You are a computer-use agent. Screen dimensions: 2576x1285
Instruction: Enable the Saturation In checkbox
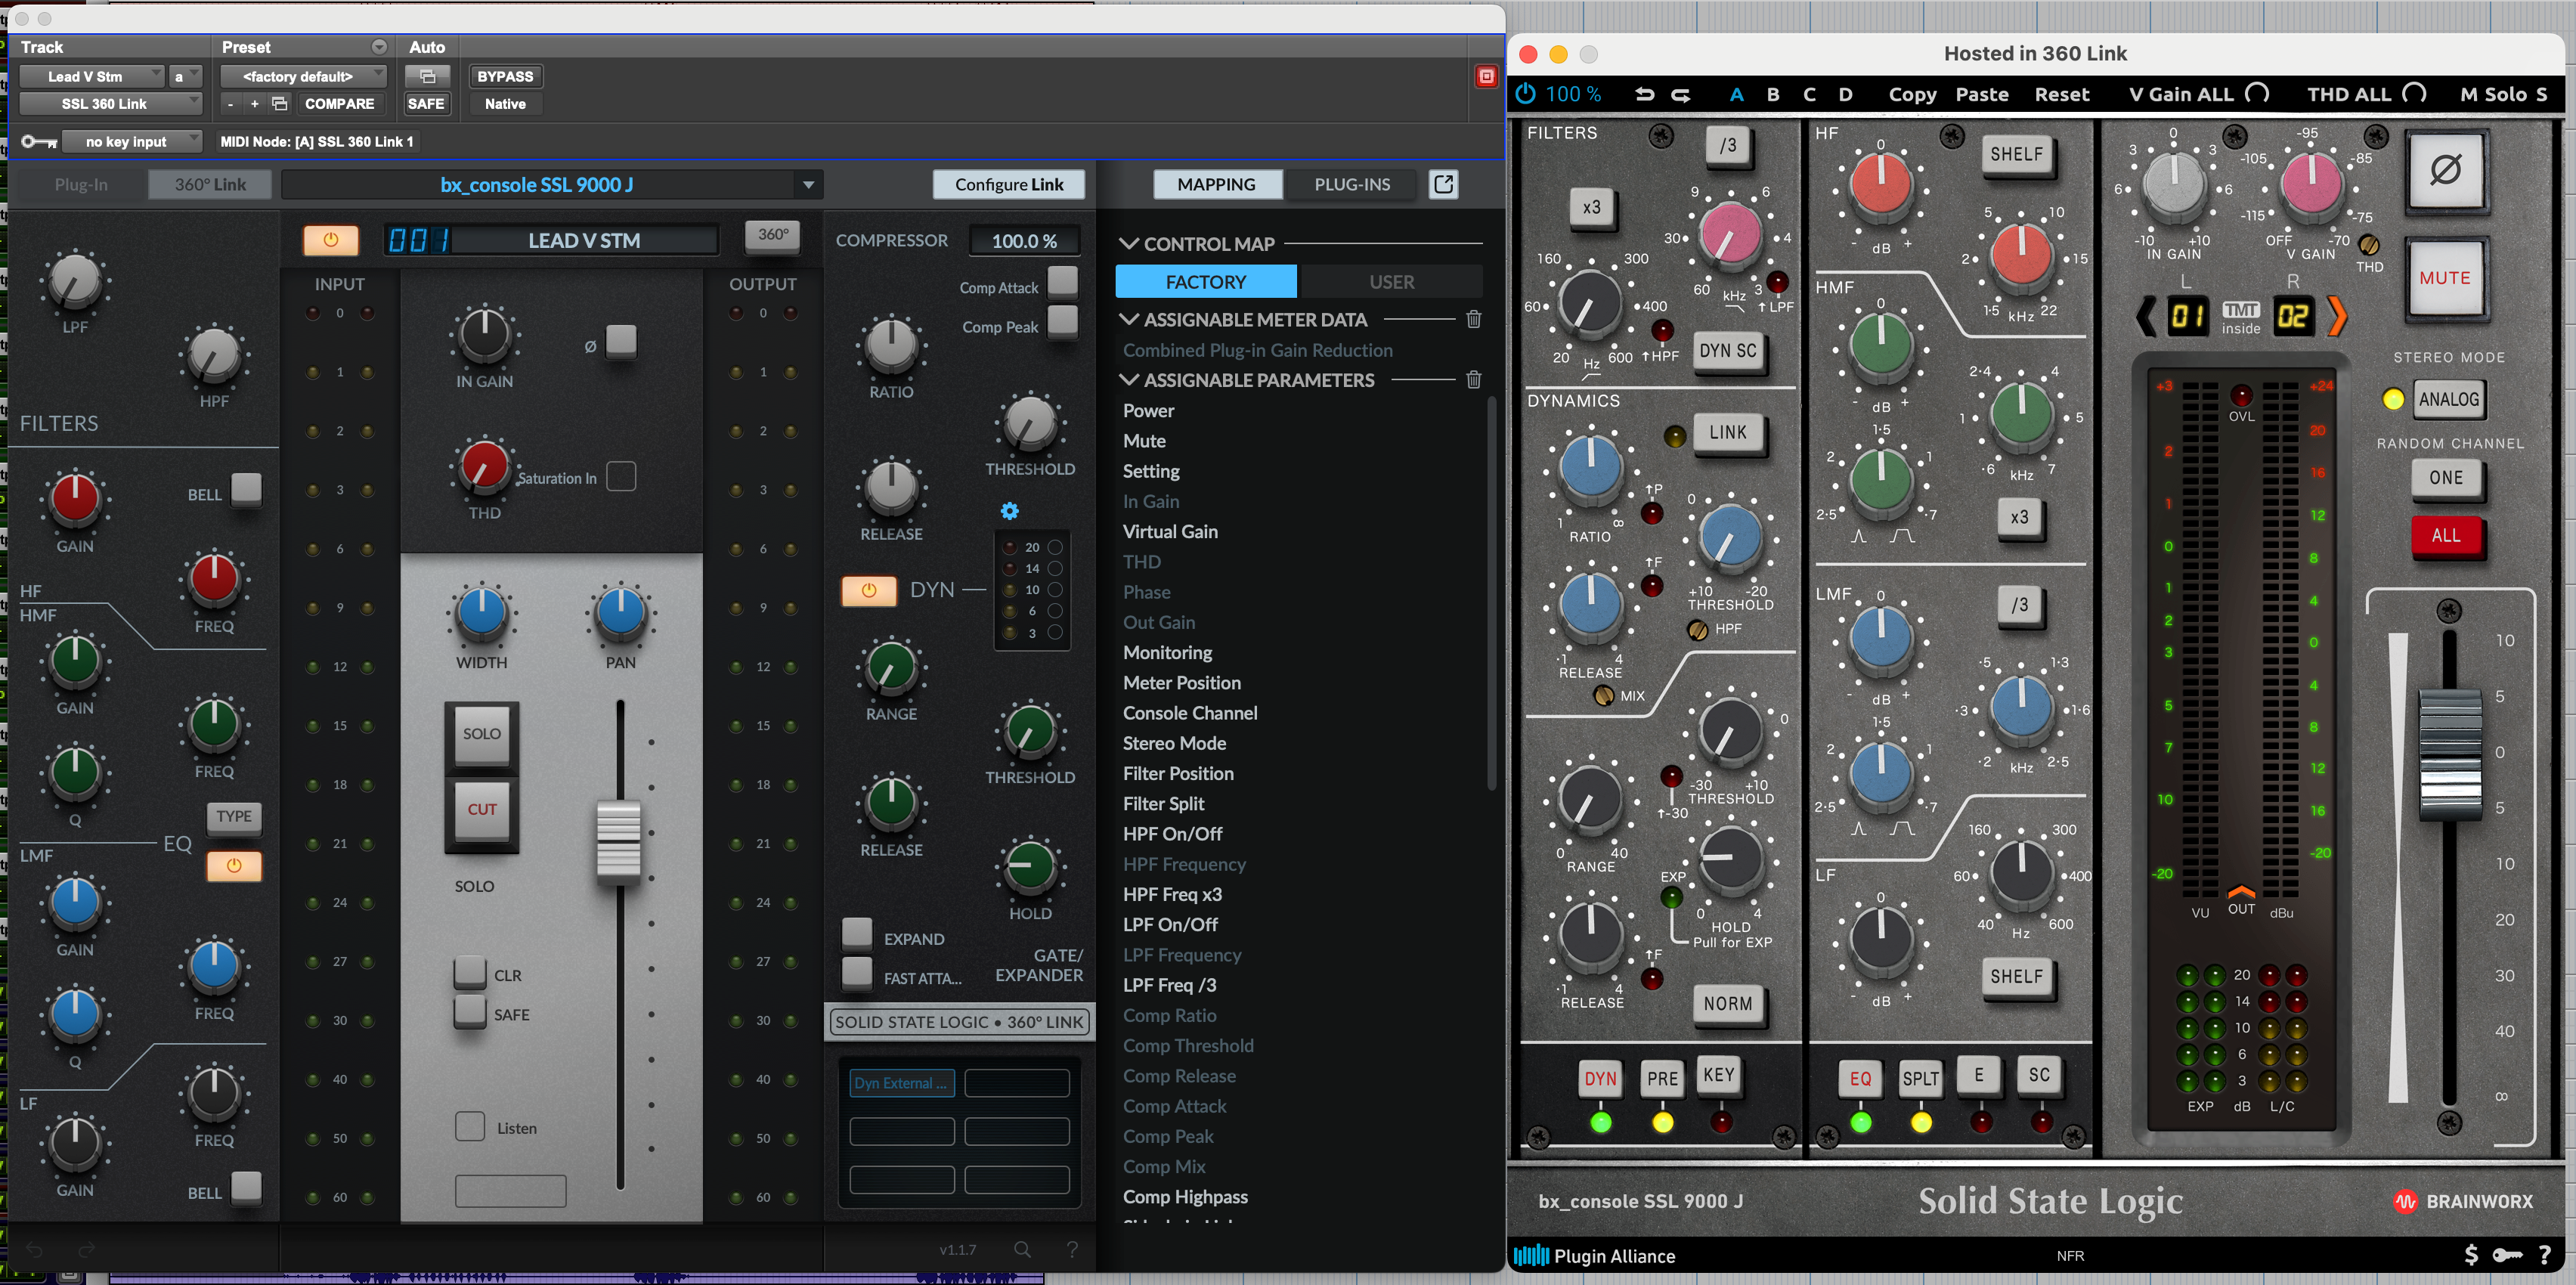coord(621,476)
